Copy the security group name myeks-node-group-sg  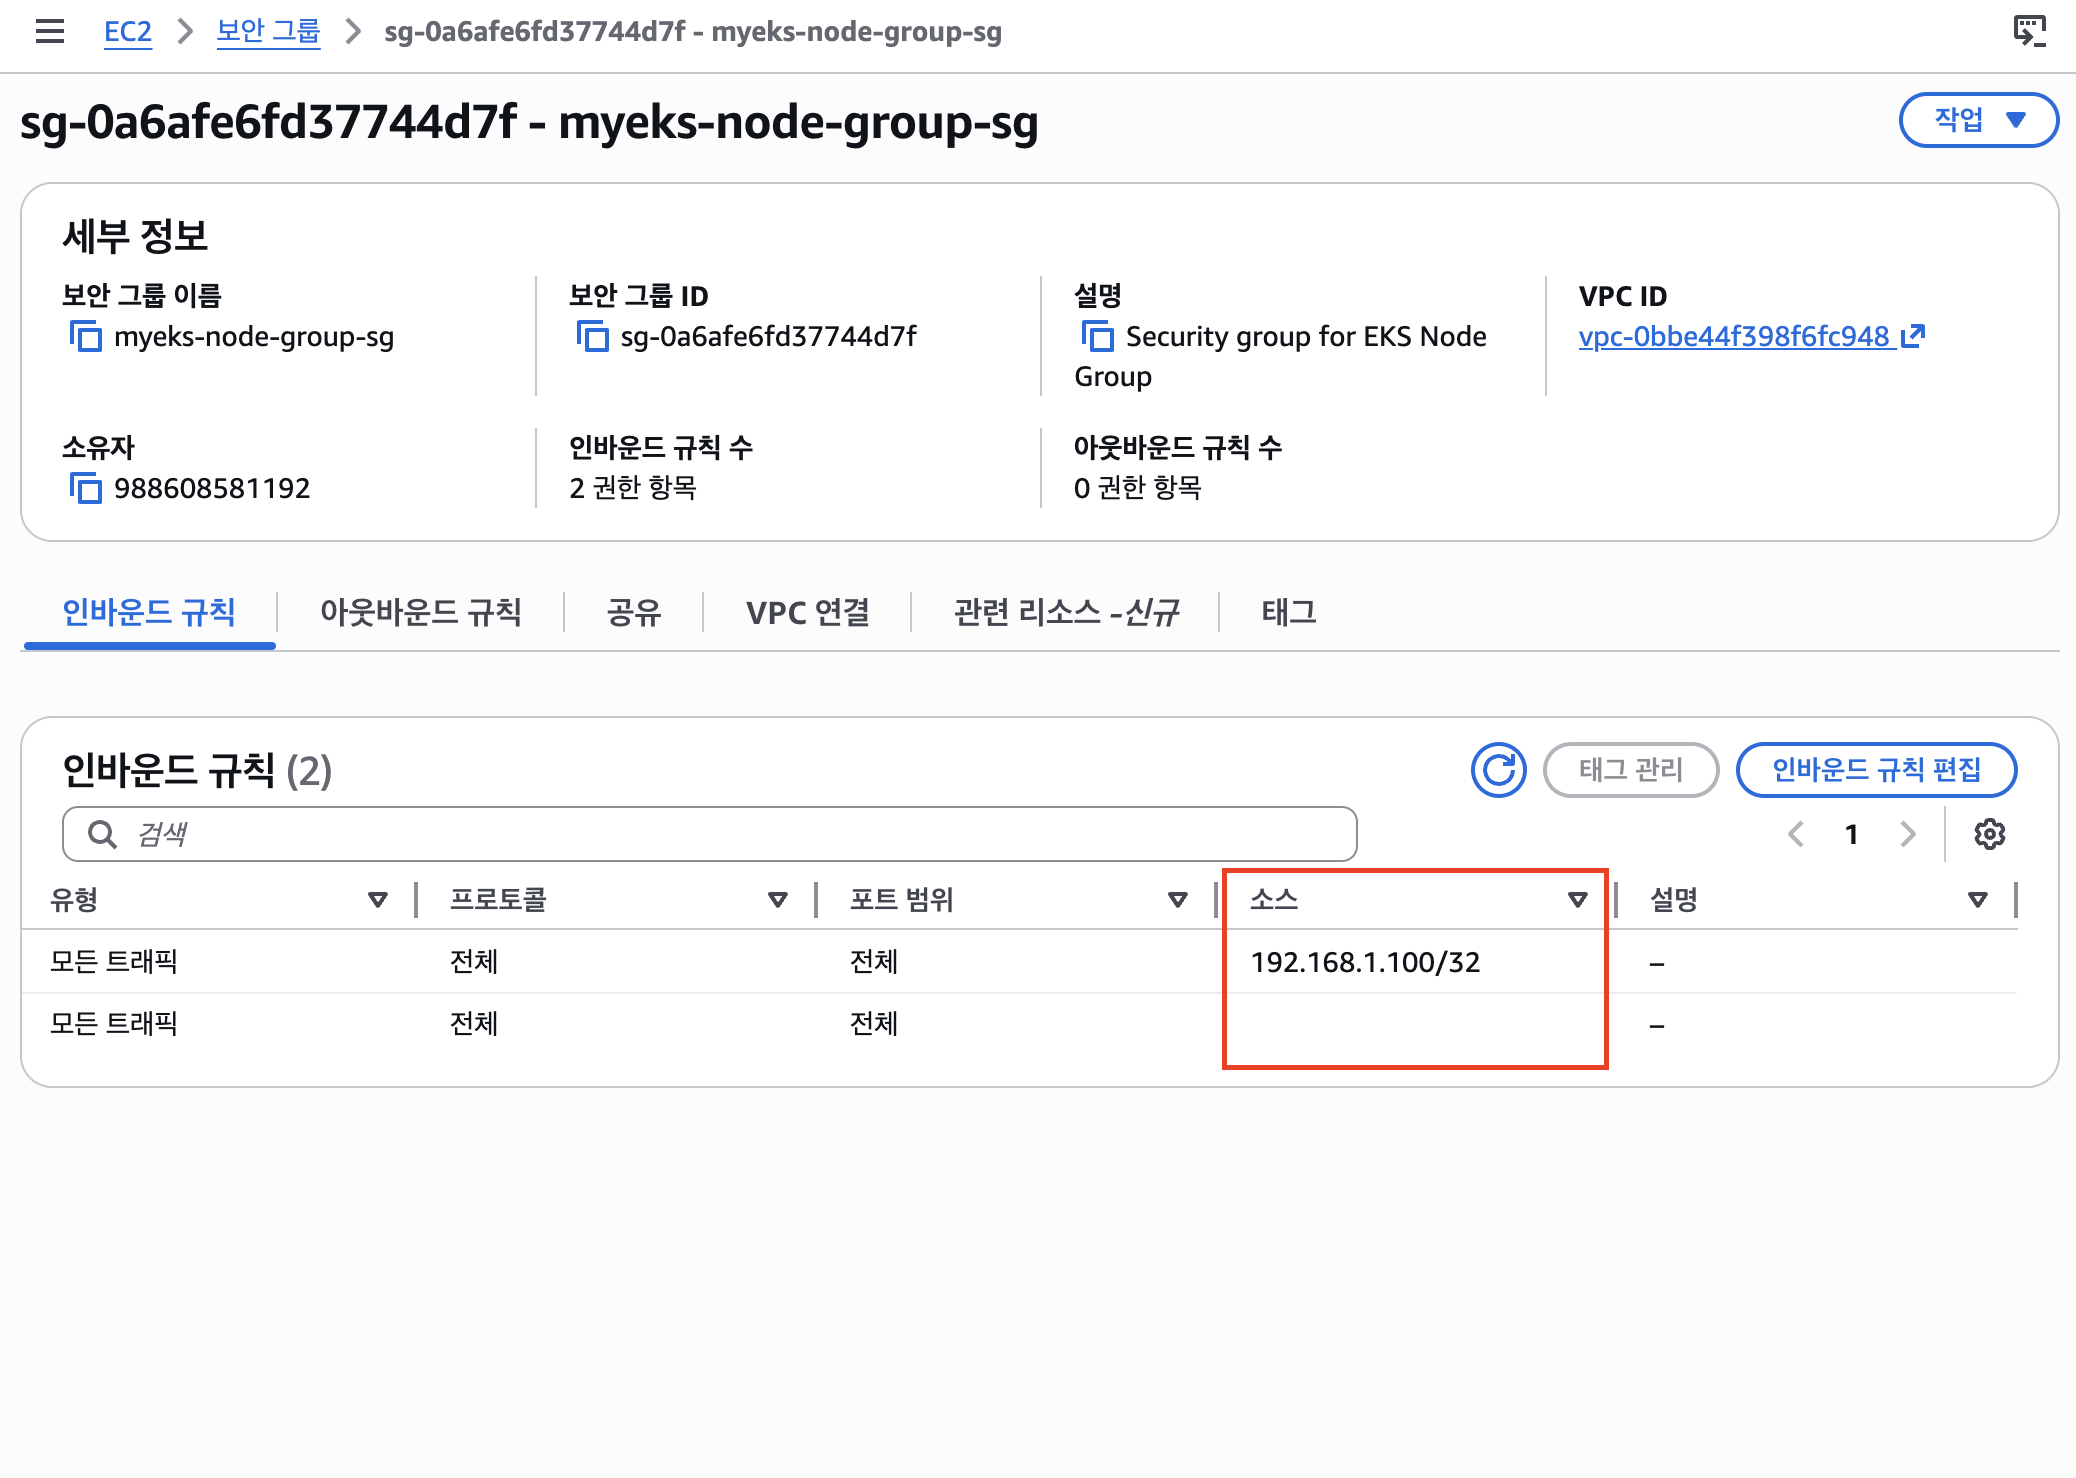tap(89, 337)
